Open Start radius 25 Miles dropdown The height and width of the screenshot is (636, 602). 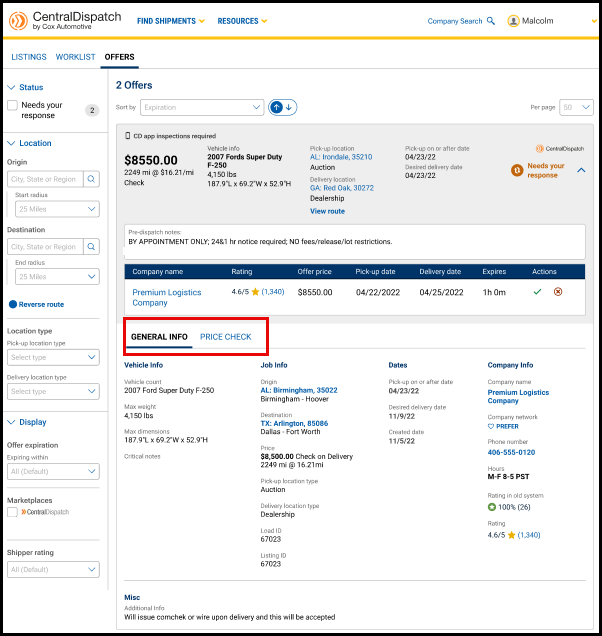(57, 209)
